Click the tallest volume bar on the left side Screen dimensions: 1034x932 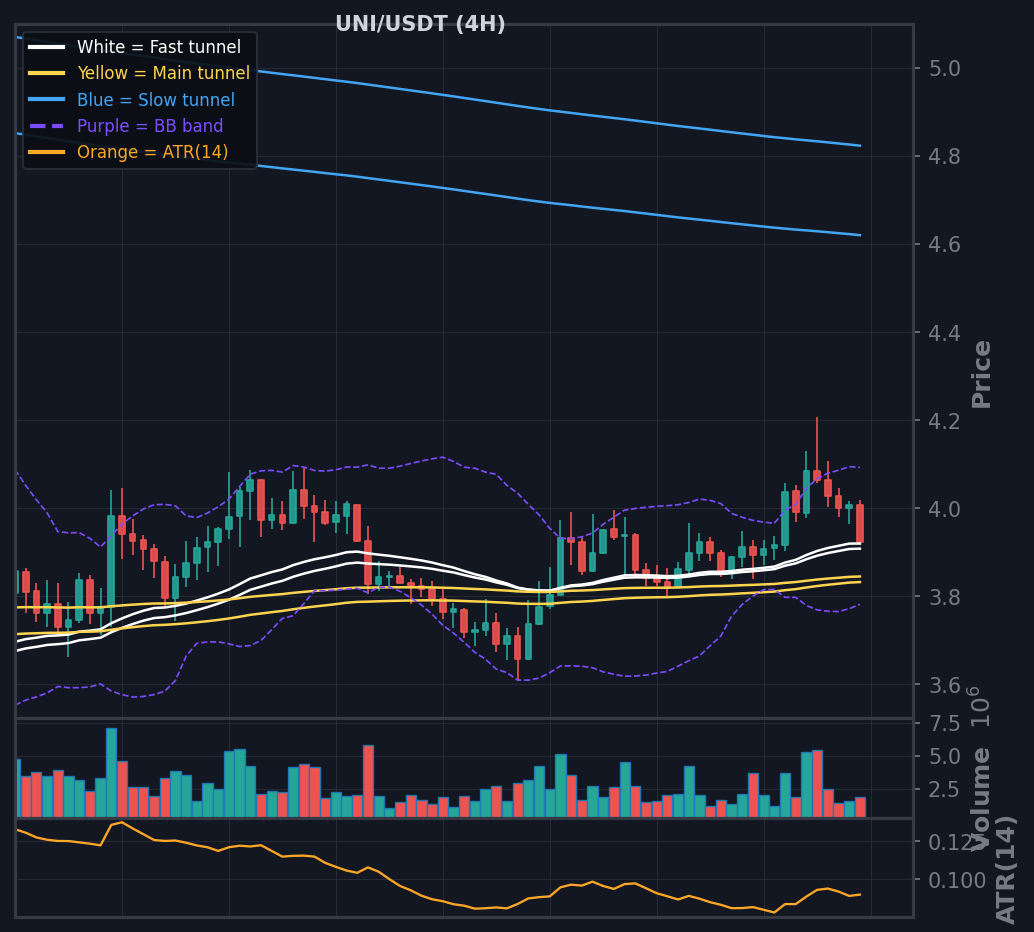[111, 772]
